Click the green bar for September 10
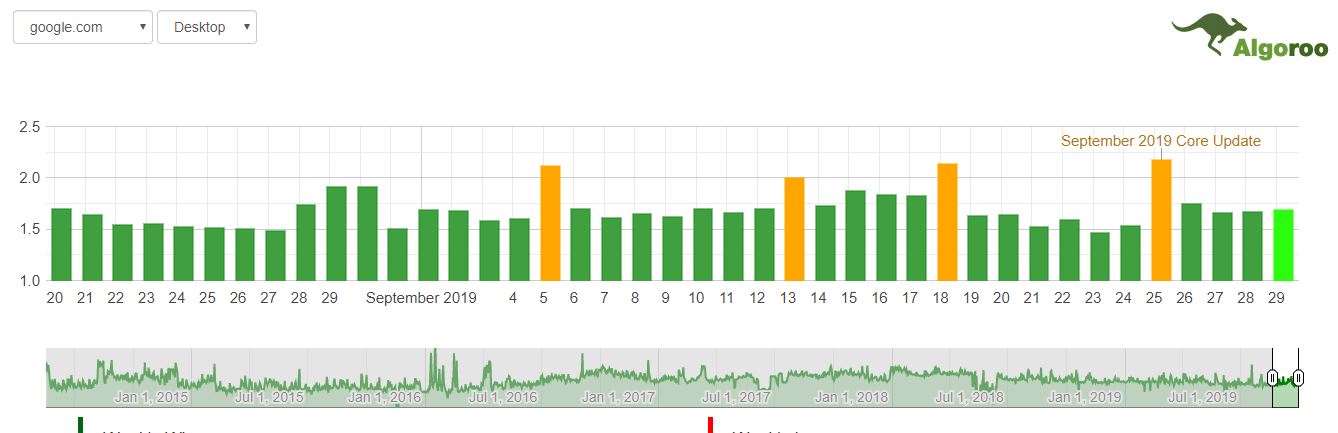The height and width of the screenshot is (433, 1338). coord(703,245)
